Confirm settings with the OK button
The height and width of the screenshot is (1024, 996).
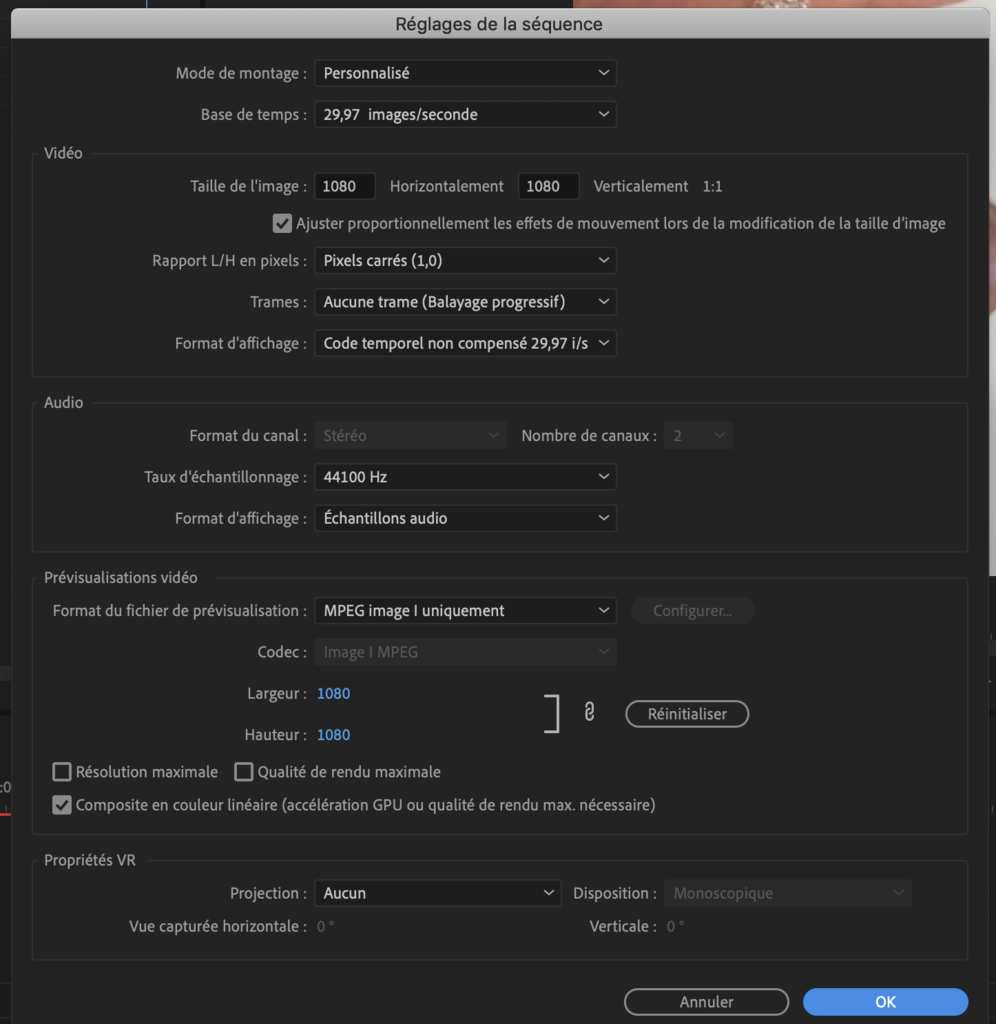tap(884, 1001)
